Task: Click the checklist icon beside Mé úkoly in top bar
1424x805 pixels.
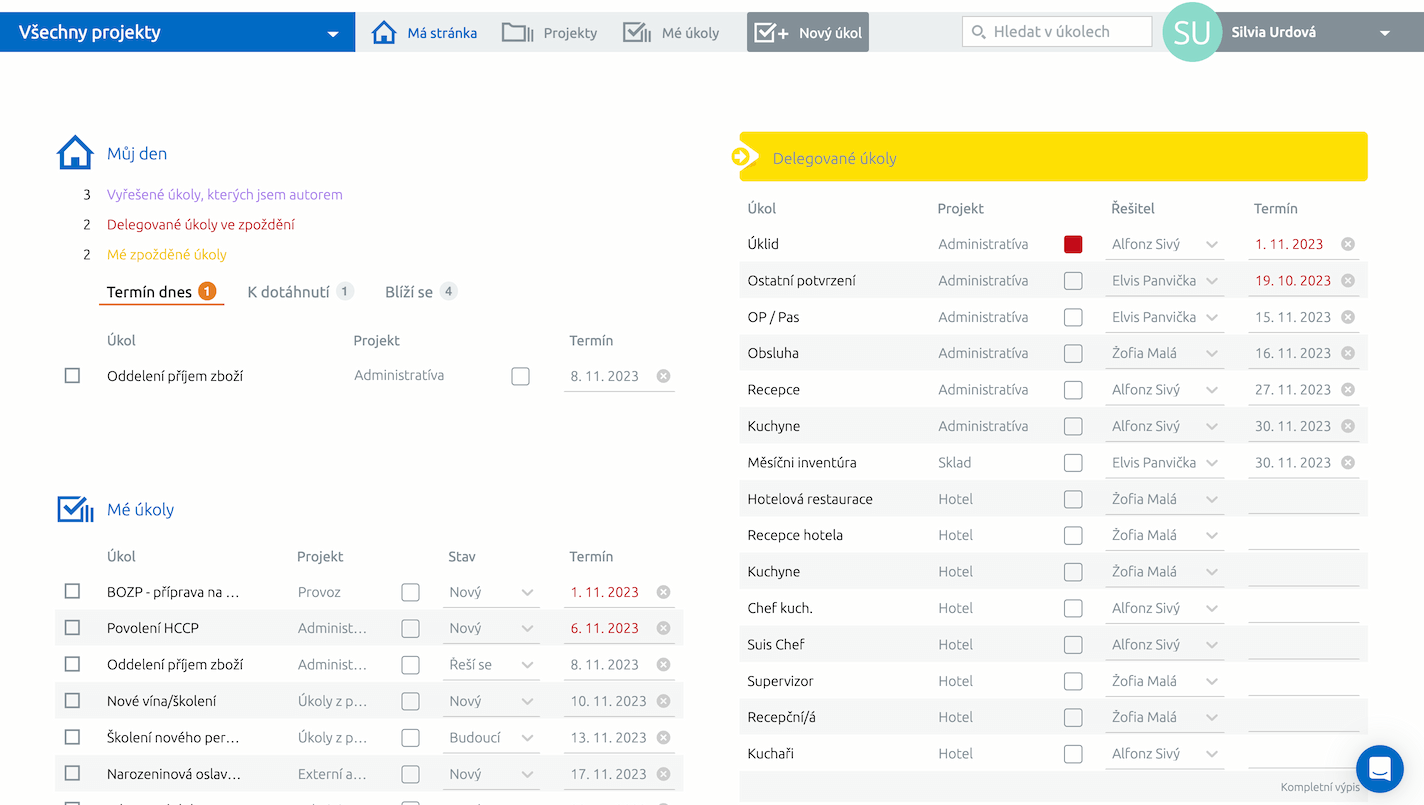Action: (x=637, y=32)
